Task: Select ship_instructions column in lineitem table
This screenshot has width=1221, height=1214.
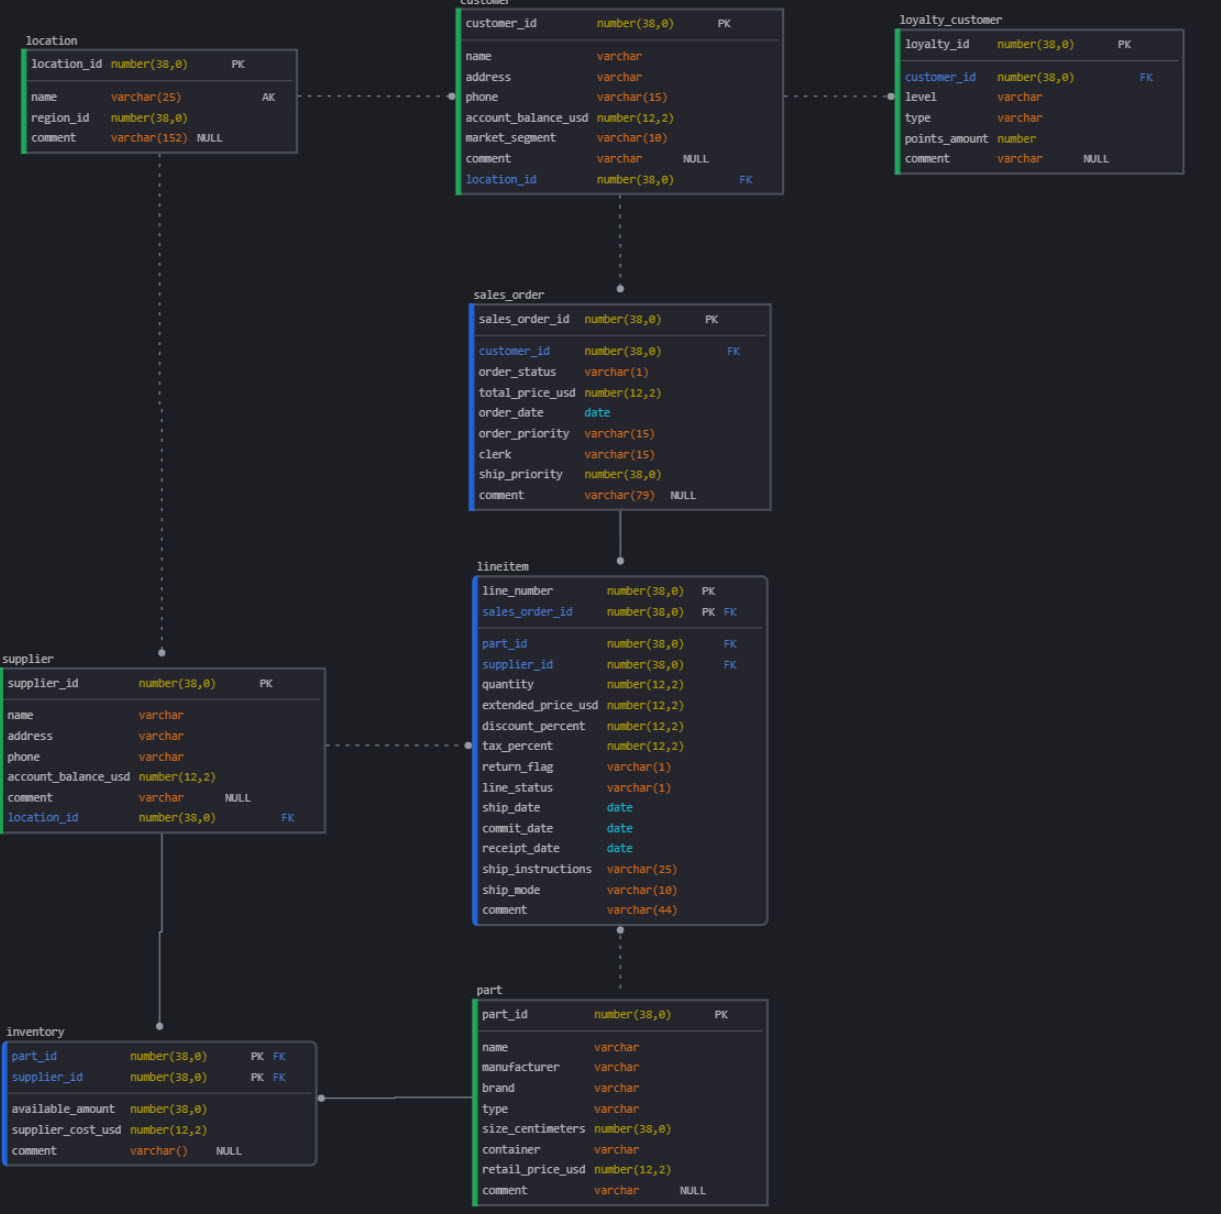Action: pyautogui.click(x=536, y=869)
